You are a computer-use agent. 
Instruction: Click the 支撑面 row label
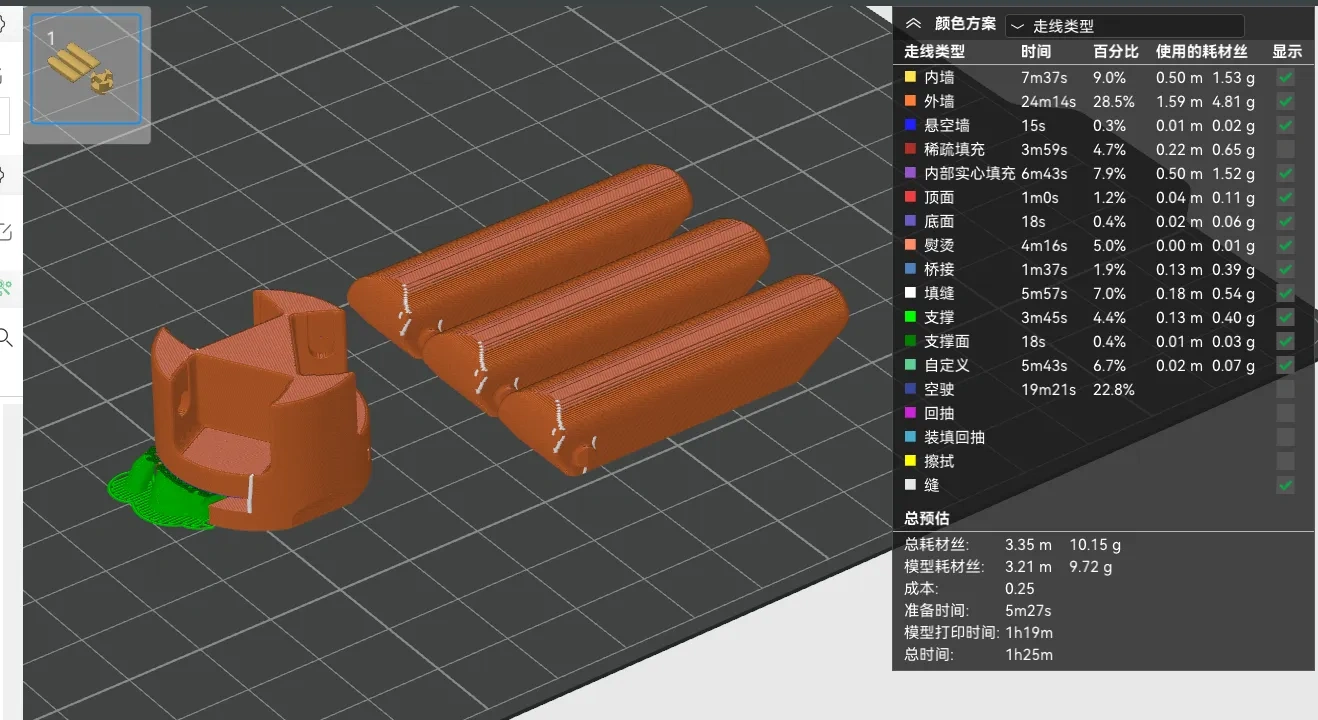coord(947,341)
